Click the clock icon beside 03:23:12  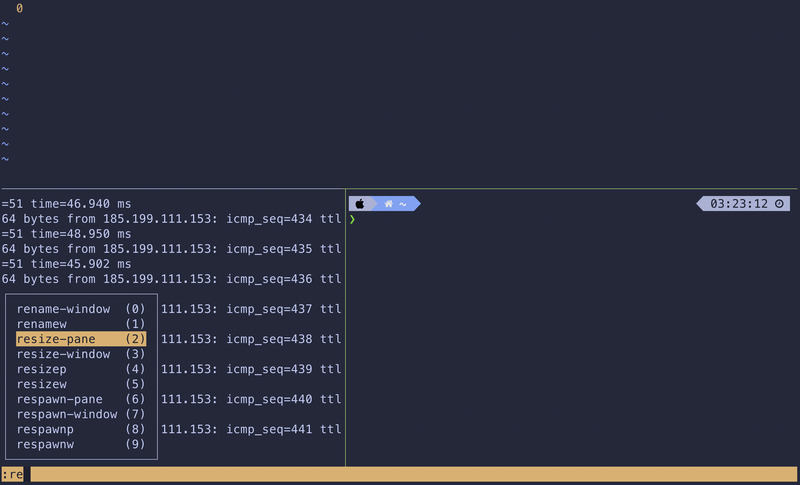(x=779, y=204)
